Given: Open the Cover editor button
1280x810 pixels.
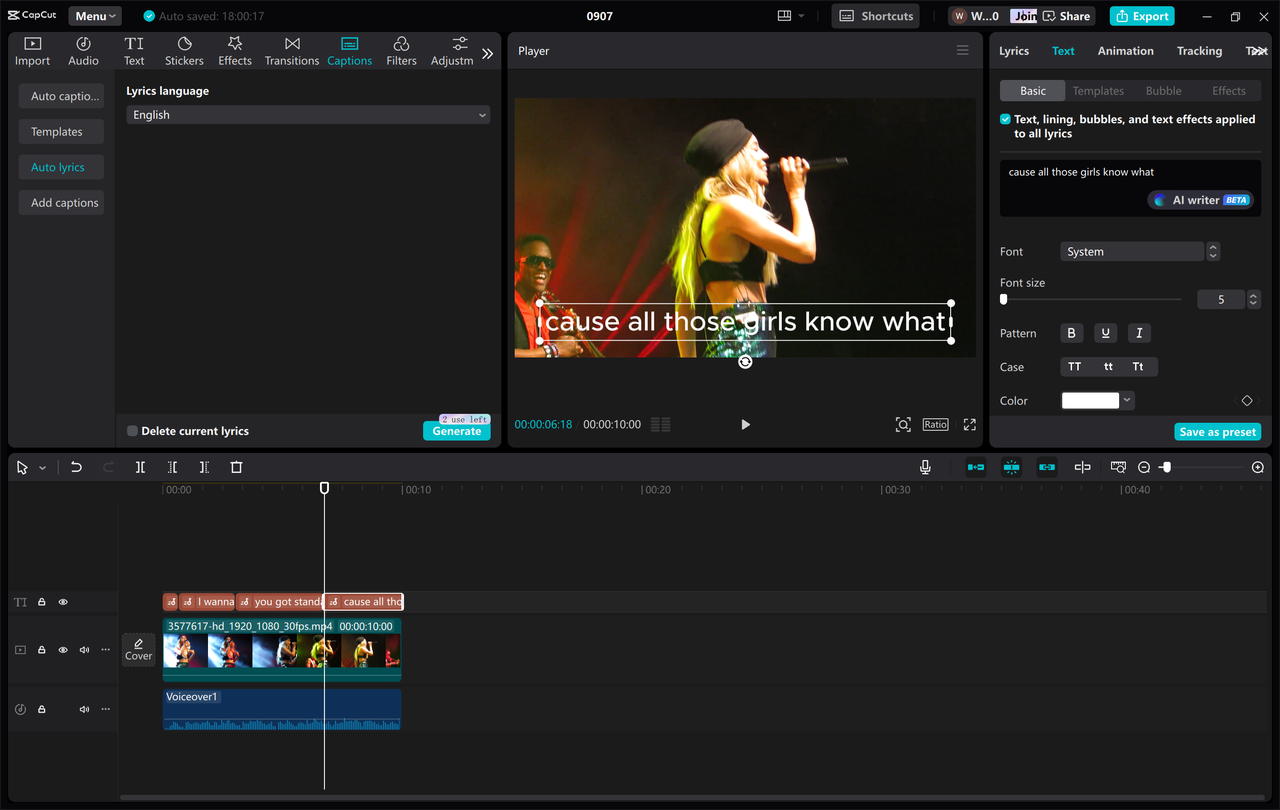Looking at the screenshot, I should pyautogui.click(x=138, y=649).
